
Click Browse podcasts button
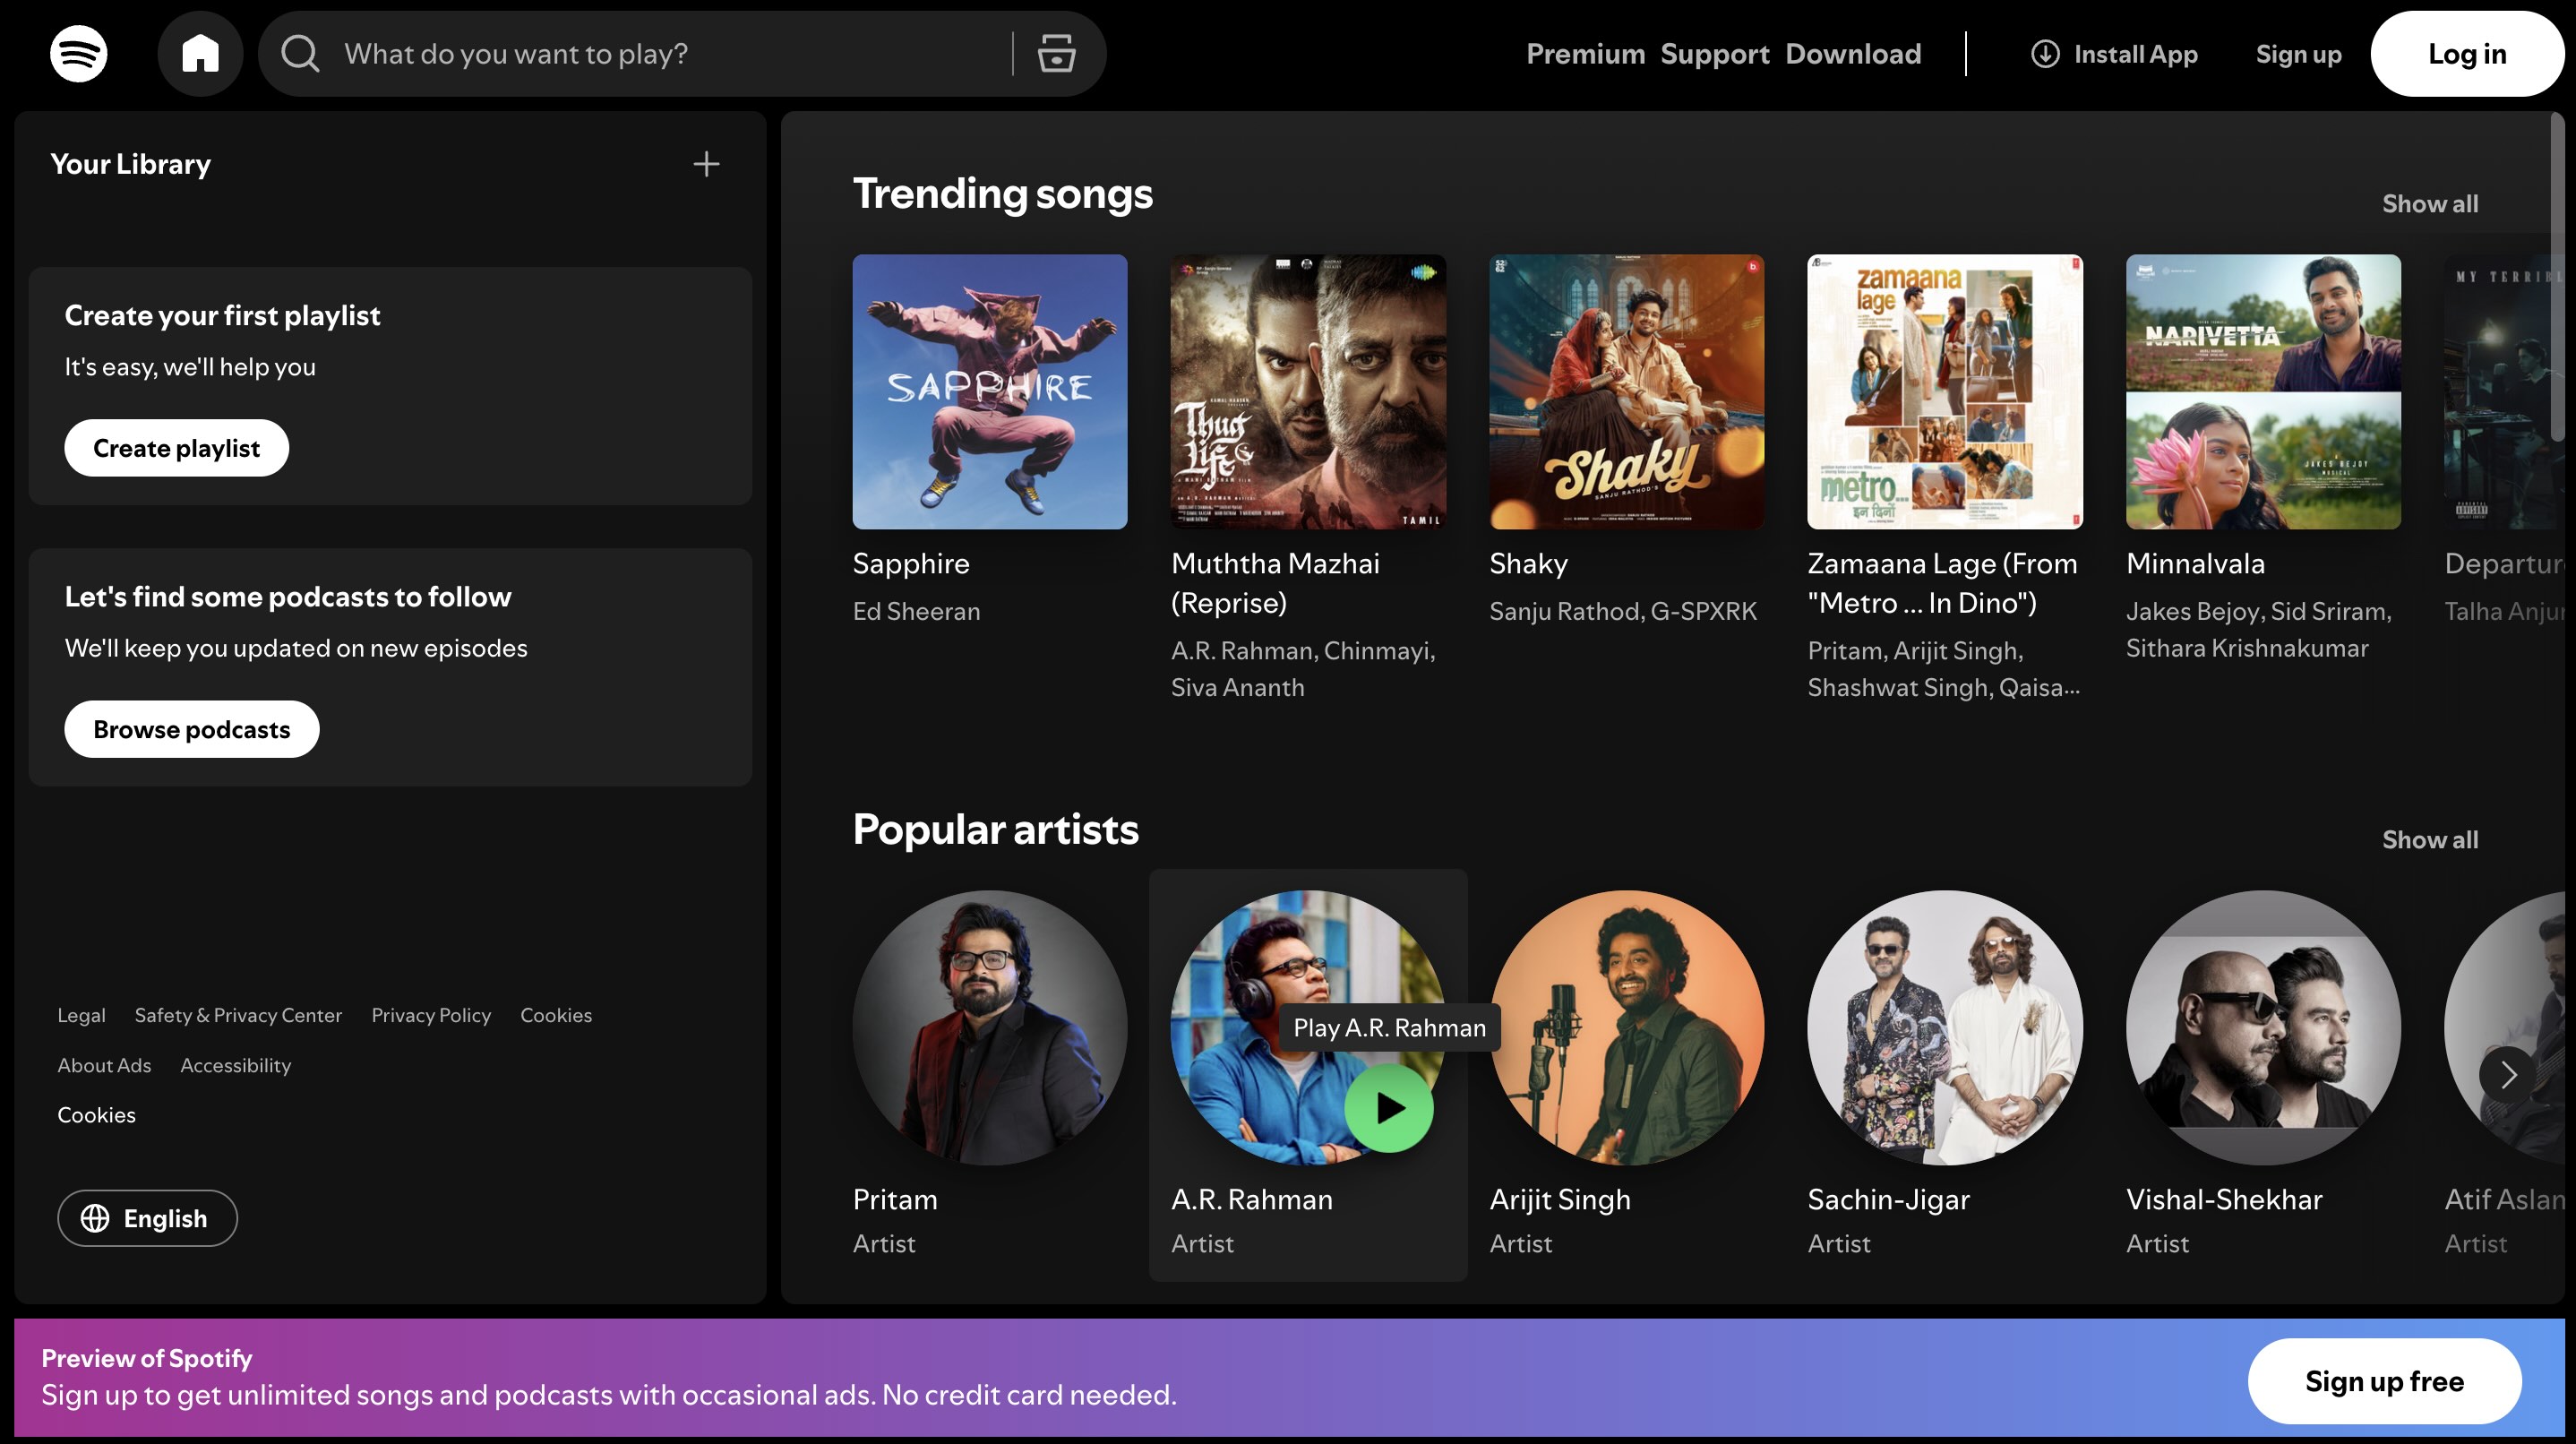191,729
